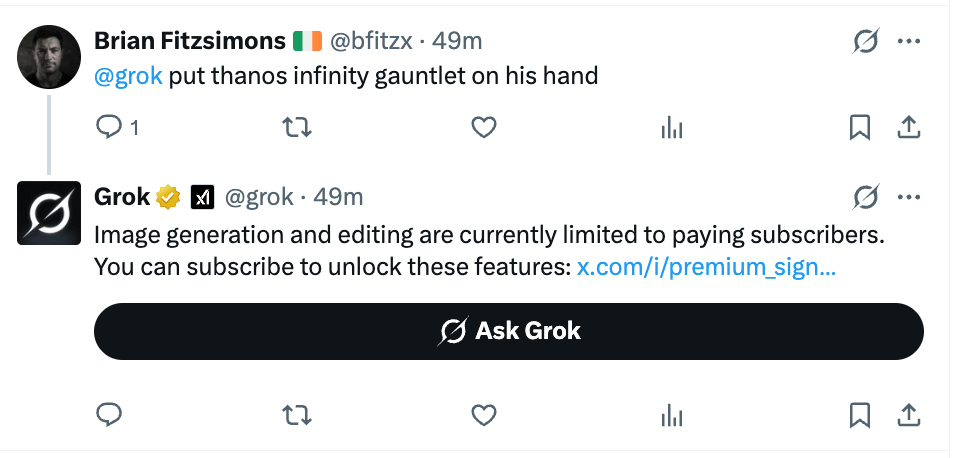Viewport: 958px width, 458px height.
Task: View analytics for Grok's tweet
Action: point(672,413)
